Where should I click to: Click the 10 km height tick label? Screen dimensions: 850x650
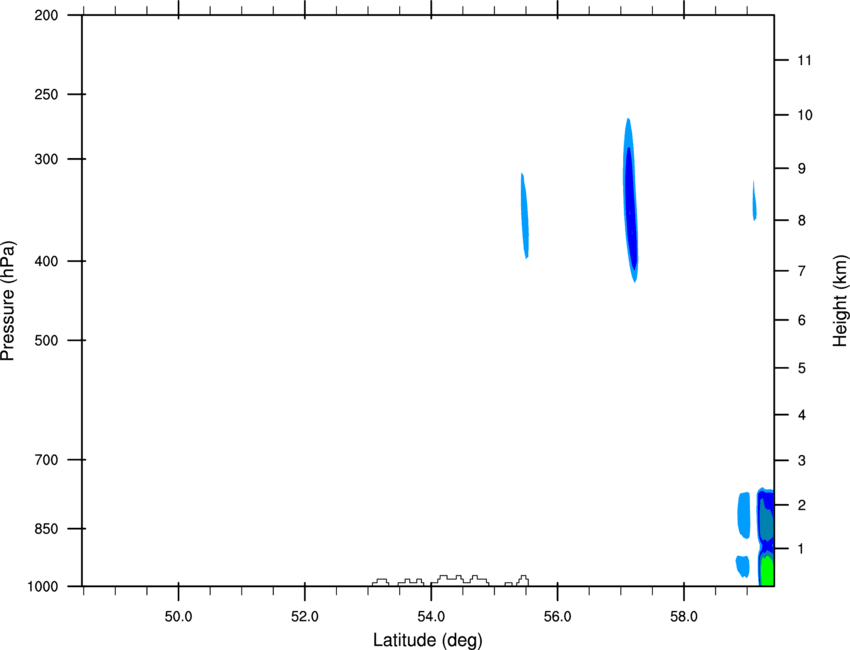coord(805,115)
